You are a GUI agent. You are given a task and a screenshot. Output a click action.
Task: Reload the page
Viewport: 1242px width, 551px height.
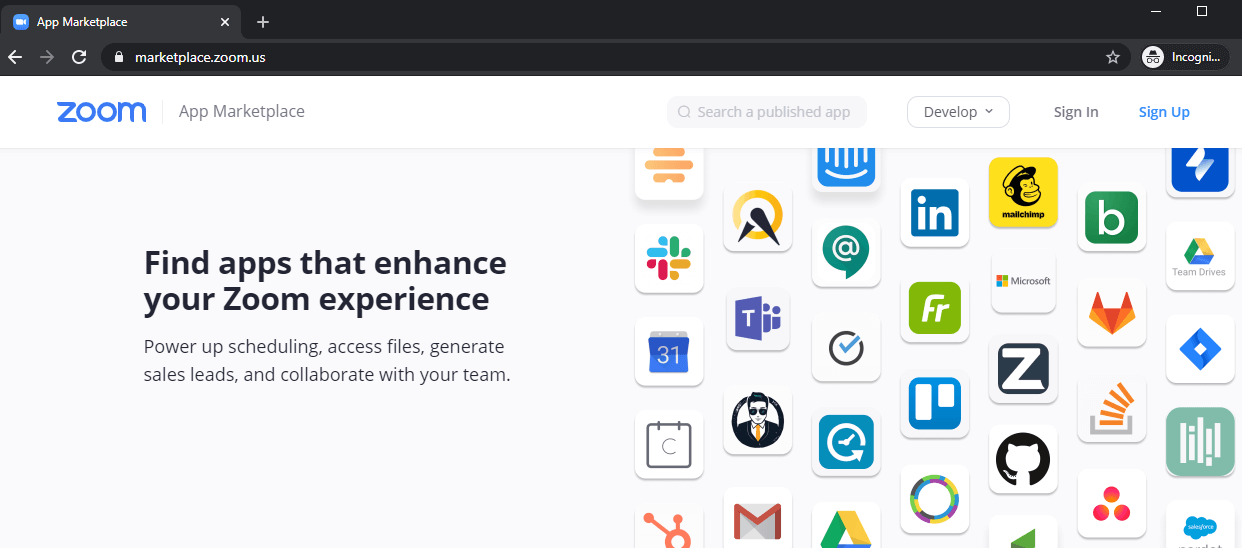point(79,57)
